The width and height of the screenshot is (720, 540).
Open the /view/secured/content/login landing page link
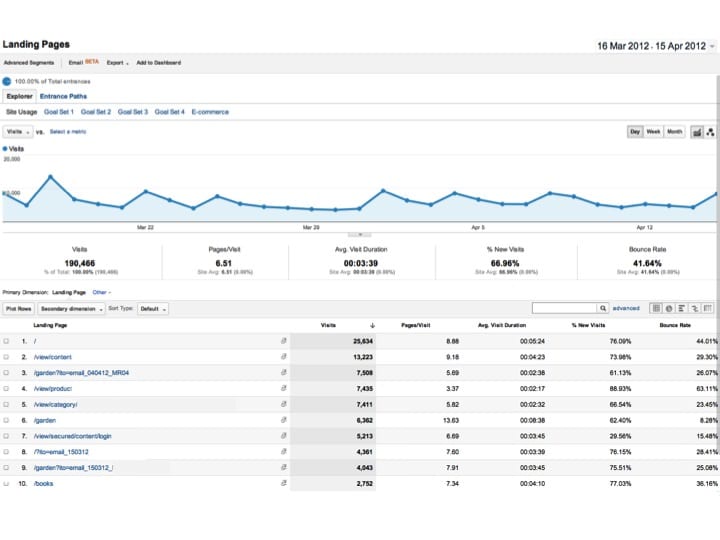coord(72,437)
